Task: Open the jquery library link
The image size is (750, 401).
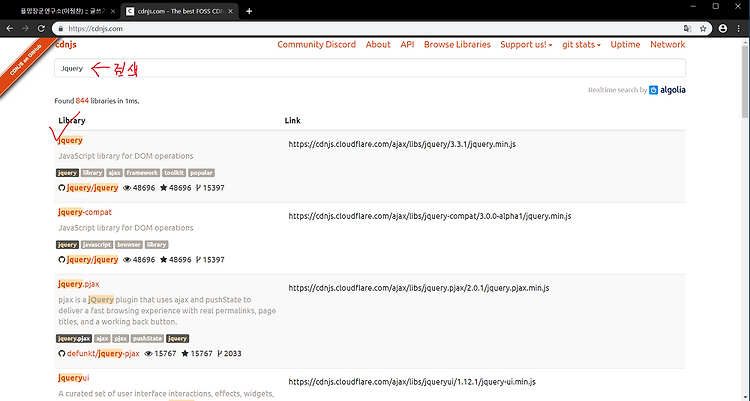Action: (x=70, y=140)
